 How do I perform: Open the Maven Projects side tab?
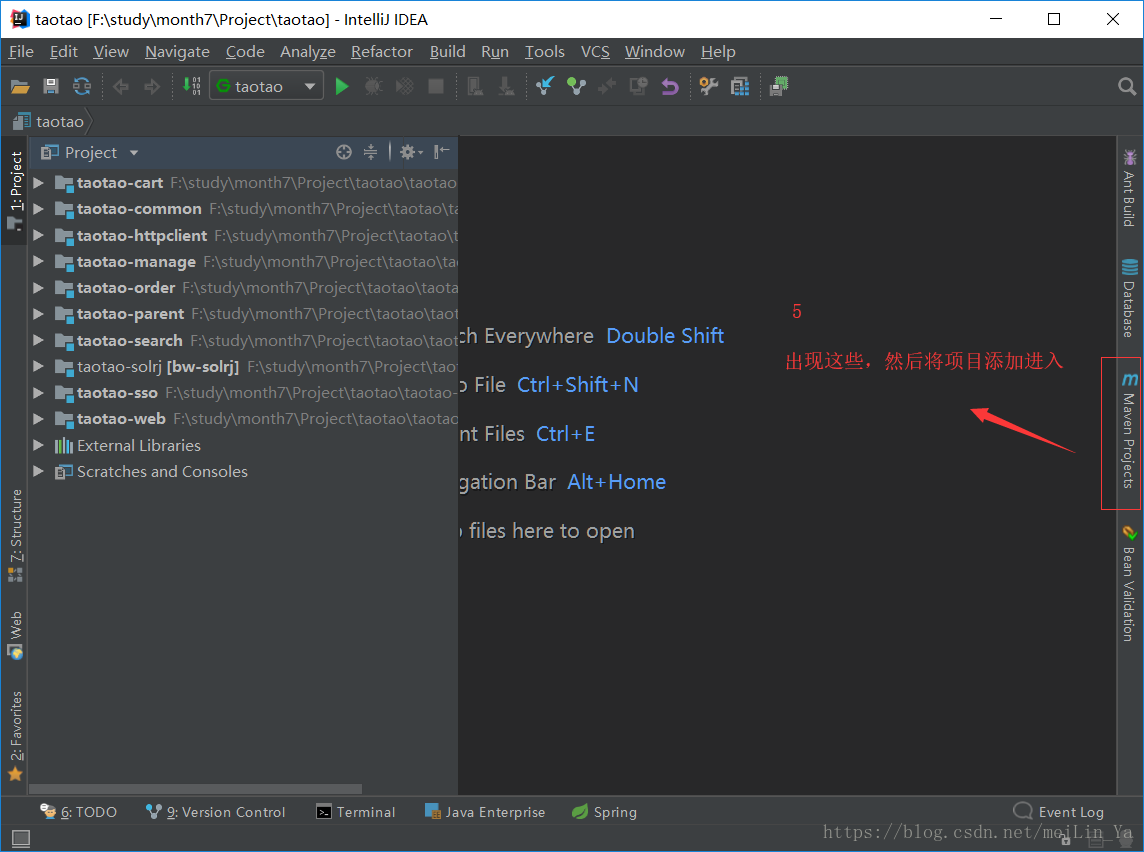point(1129,431)
